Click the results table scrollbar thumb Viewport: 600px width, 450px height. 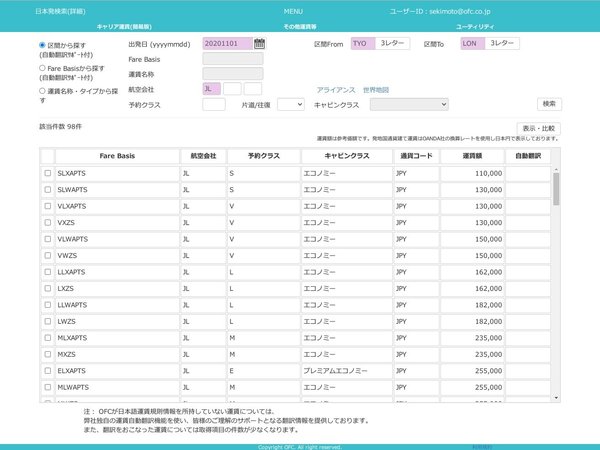point(556,189)
